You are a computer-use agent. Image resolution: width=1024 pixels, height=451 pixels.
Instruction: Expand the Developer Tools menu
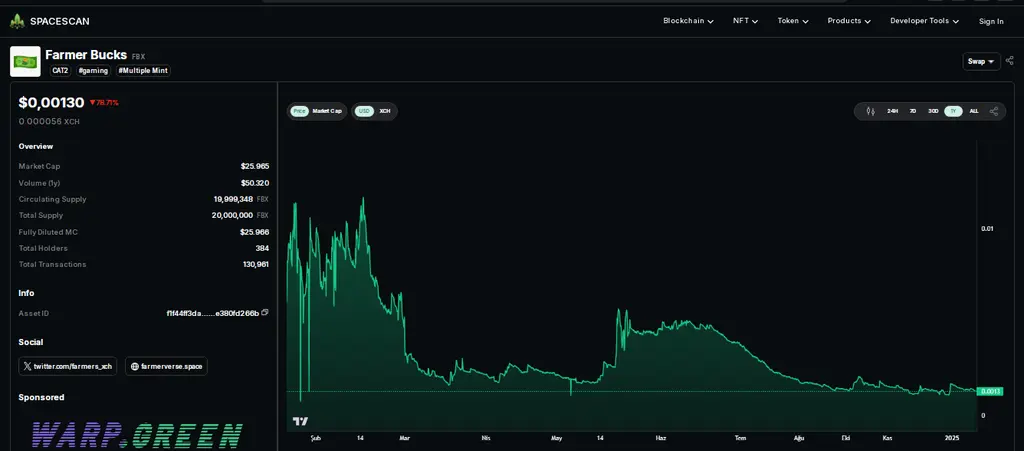click(x=924, y=21)
